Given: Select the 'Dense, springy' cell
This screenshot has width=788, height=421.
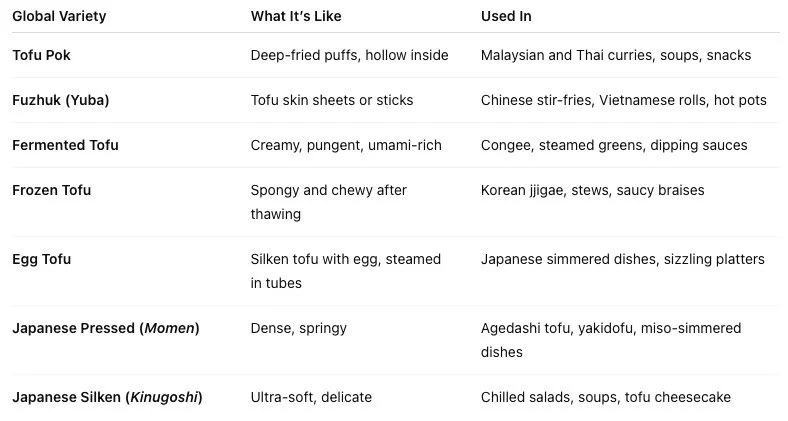Looking at the screenshot, I should coord(299,329).
